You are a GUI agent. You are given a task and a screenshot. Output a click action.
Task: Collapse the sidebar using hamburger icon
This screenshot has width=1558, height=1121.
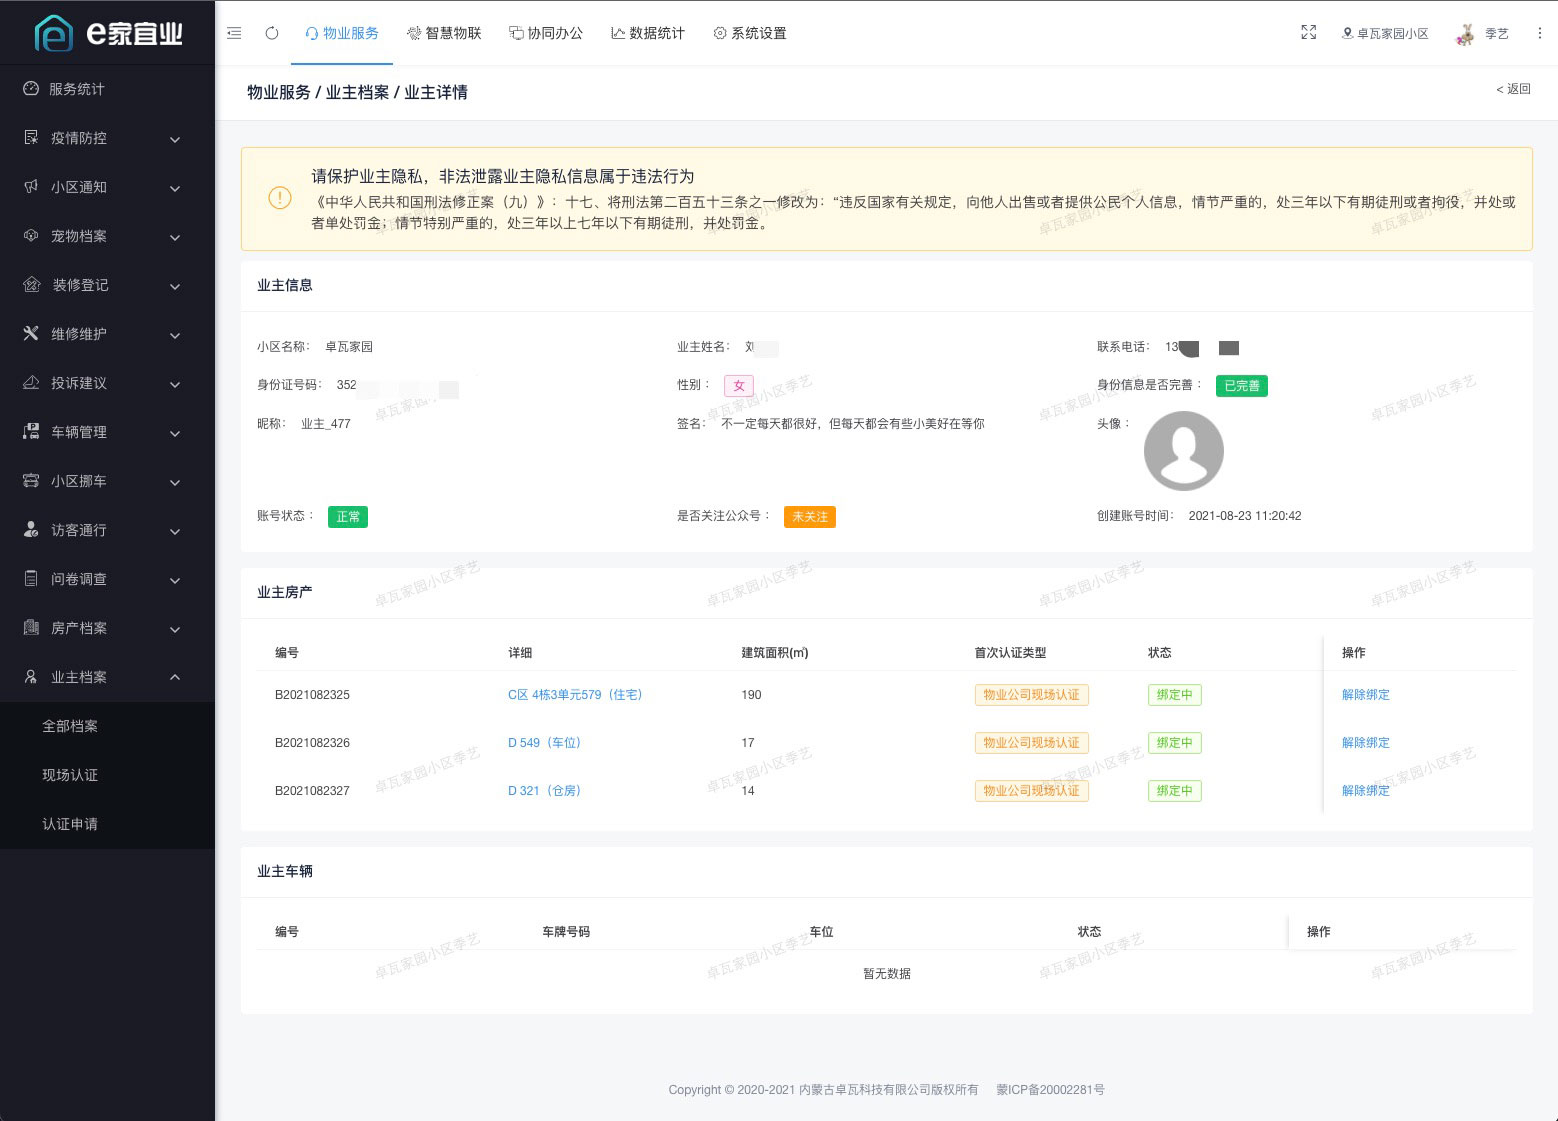pyautogui.click(x=234, y=33)
